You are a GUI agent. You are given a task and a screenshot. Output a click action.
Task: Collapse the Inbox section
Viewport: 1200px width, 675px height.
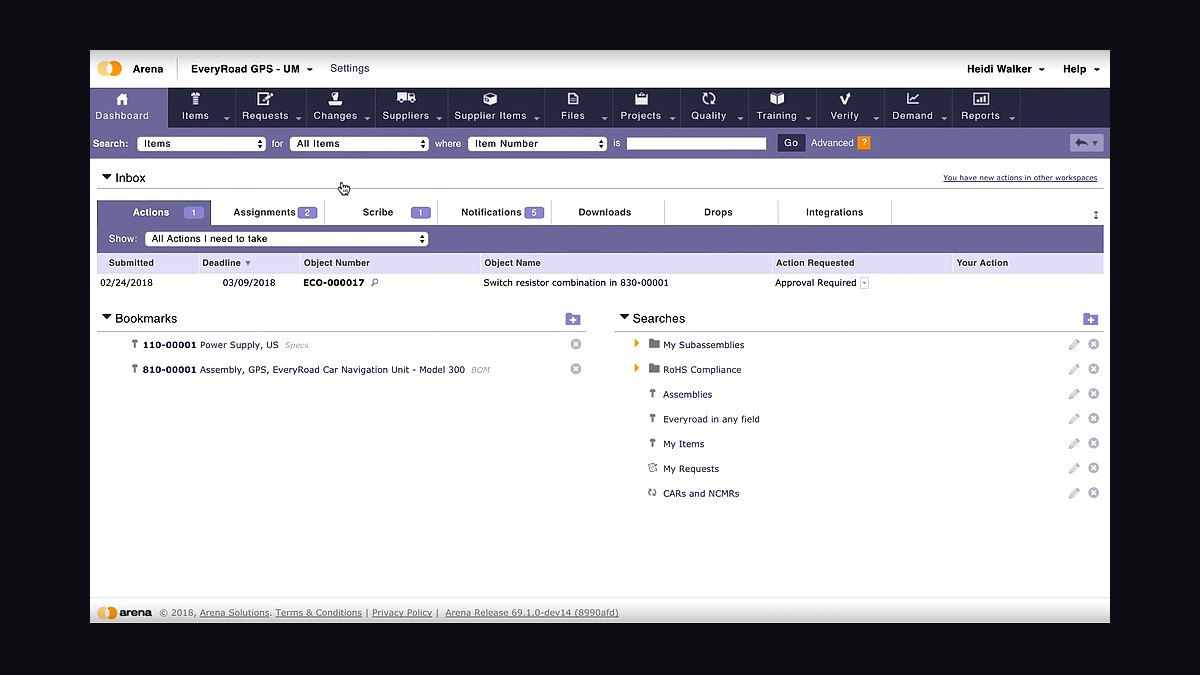[106, 178]
